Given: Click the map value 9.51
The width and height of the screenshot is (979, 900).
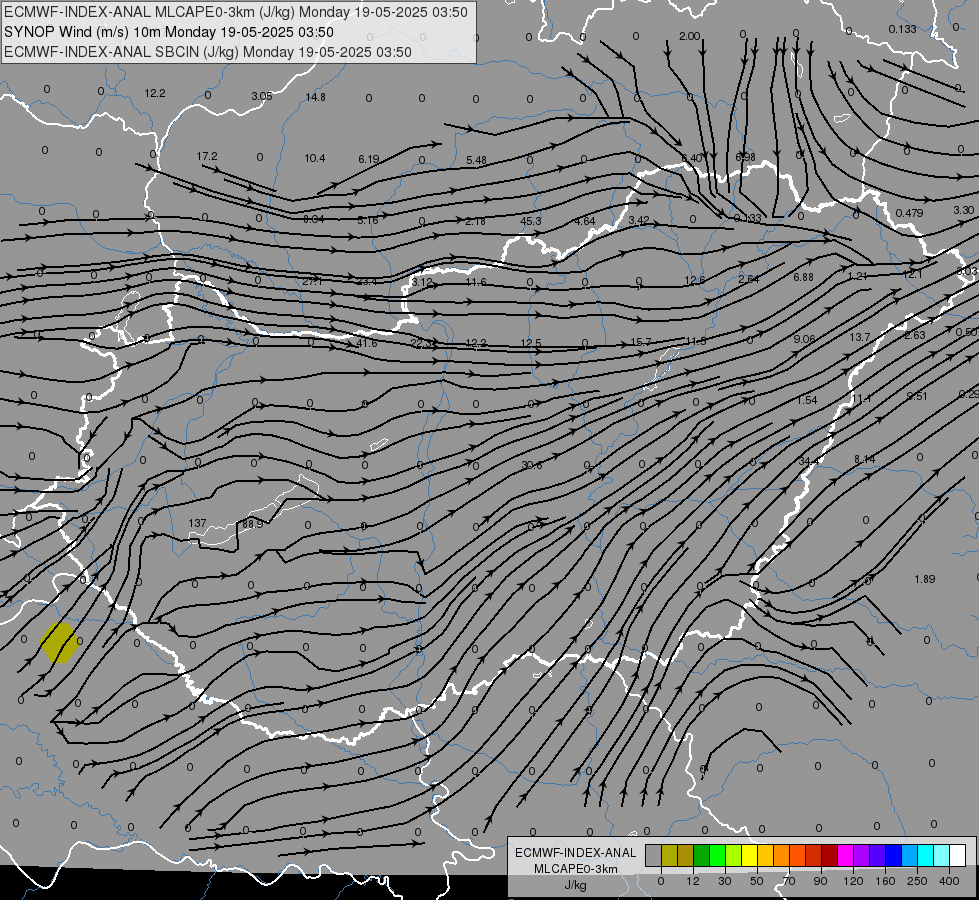Looking at the screenshot, I should pyautogui.click(x=917, y=396).
